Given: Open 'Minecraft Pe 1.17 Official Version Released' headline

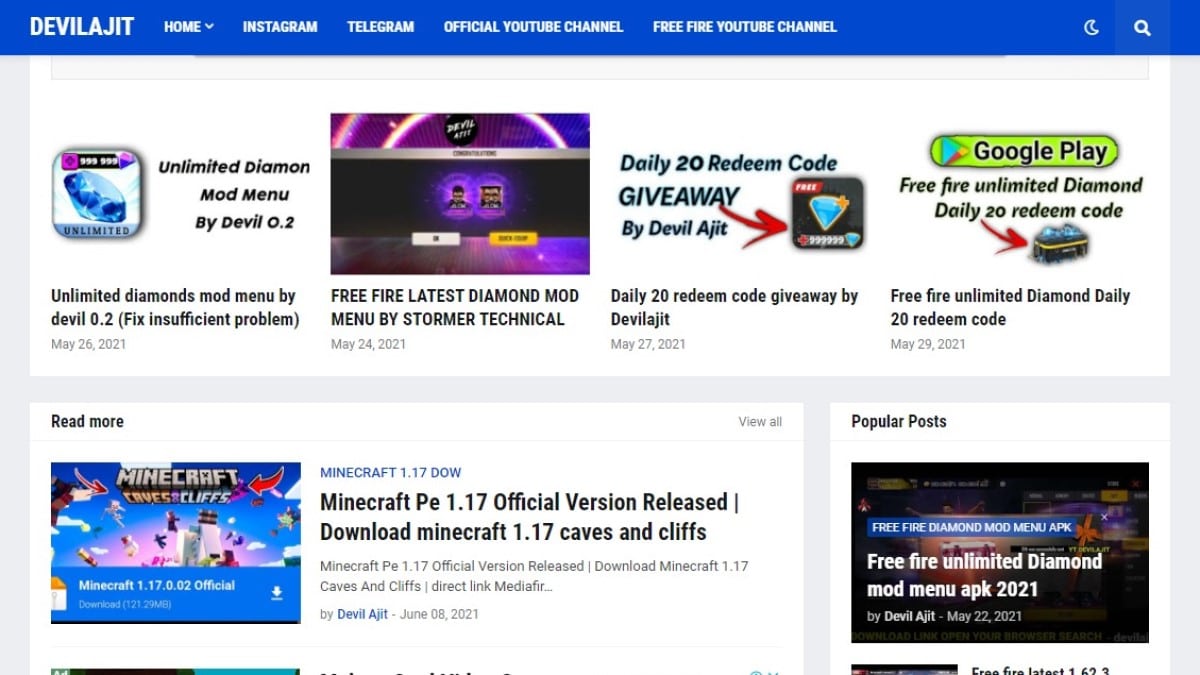Looking at the screenshot, I should click(x=530, y=517).
